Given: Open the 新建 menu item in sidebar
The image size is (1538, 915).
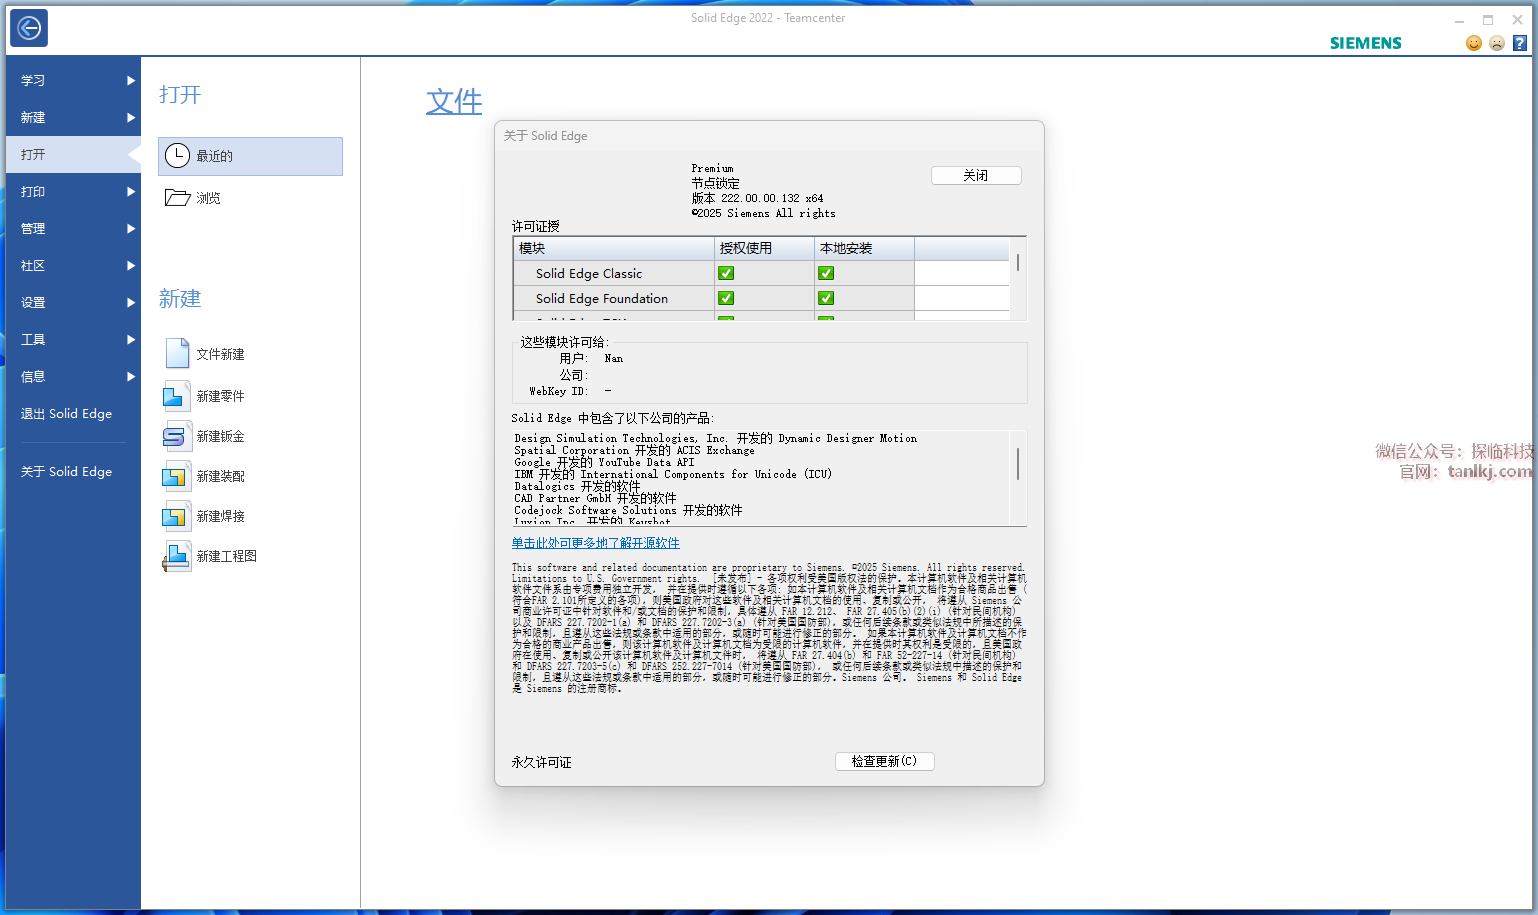Looking at the screenshot, I should [73, 117].
